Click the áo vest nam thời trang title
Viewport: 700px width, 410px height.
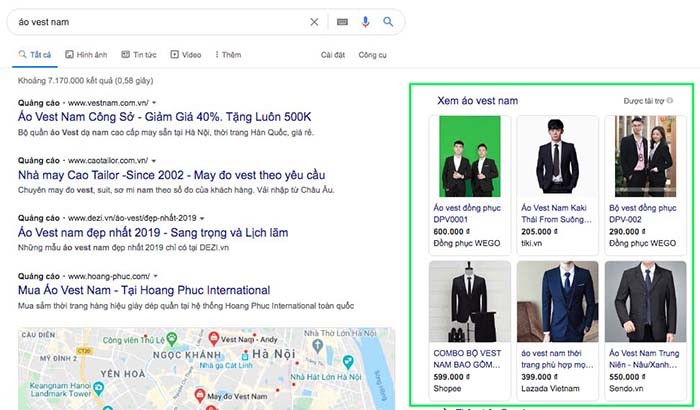click(x=557, y=359)
